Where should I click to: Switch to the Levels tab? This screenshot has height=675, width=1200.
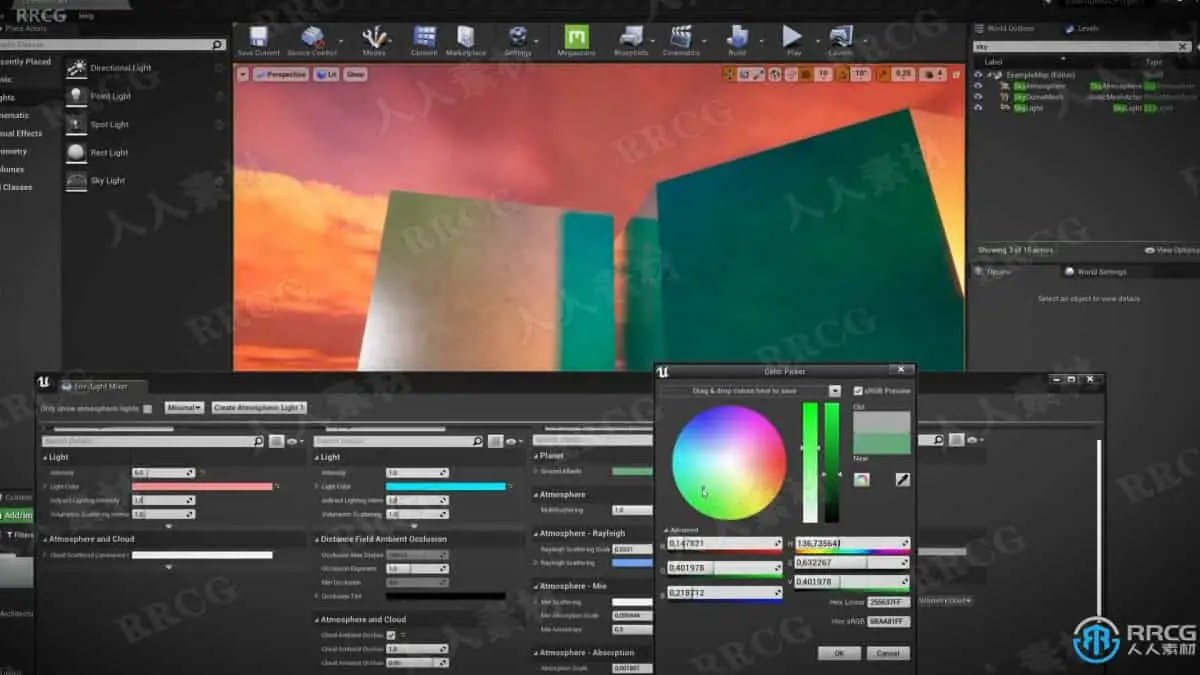pos(1084,29)
